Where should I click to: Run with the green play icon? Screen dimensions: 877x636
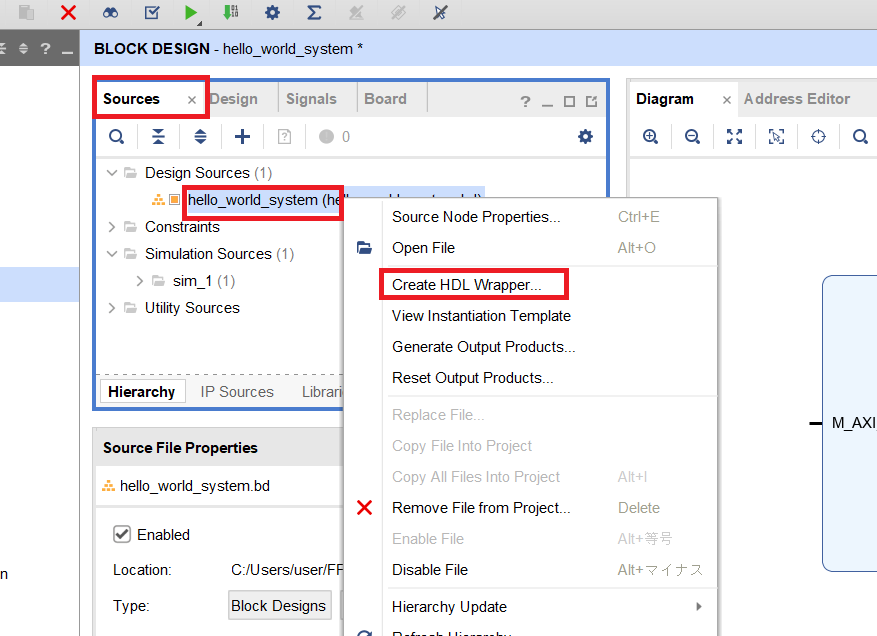pos(191,12)
